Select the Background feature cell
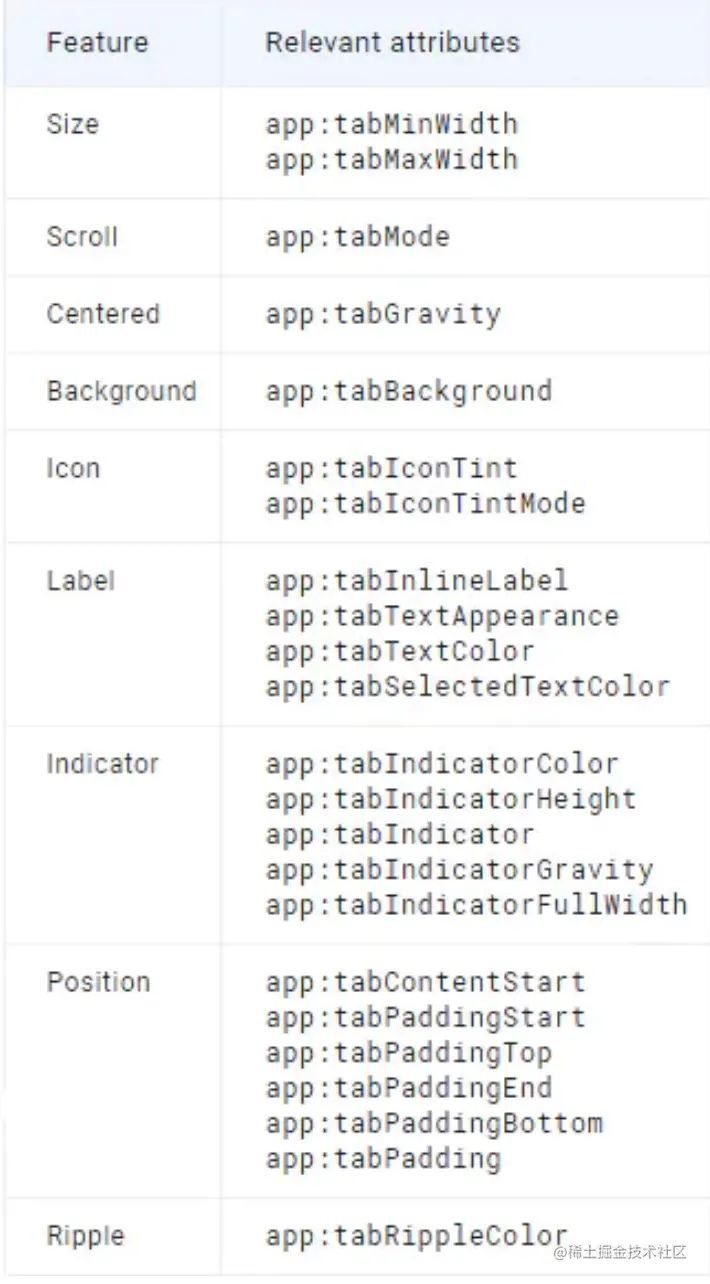Image resolution: width=710 pixels, height=1284 pixels. click(x=121, y=391)
